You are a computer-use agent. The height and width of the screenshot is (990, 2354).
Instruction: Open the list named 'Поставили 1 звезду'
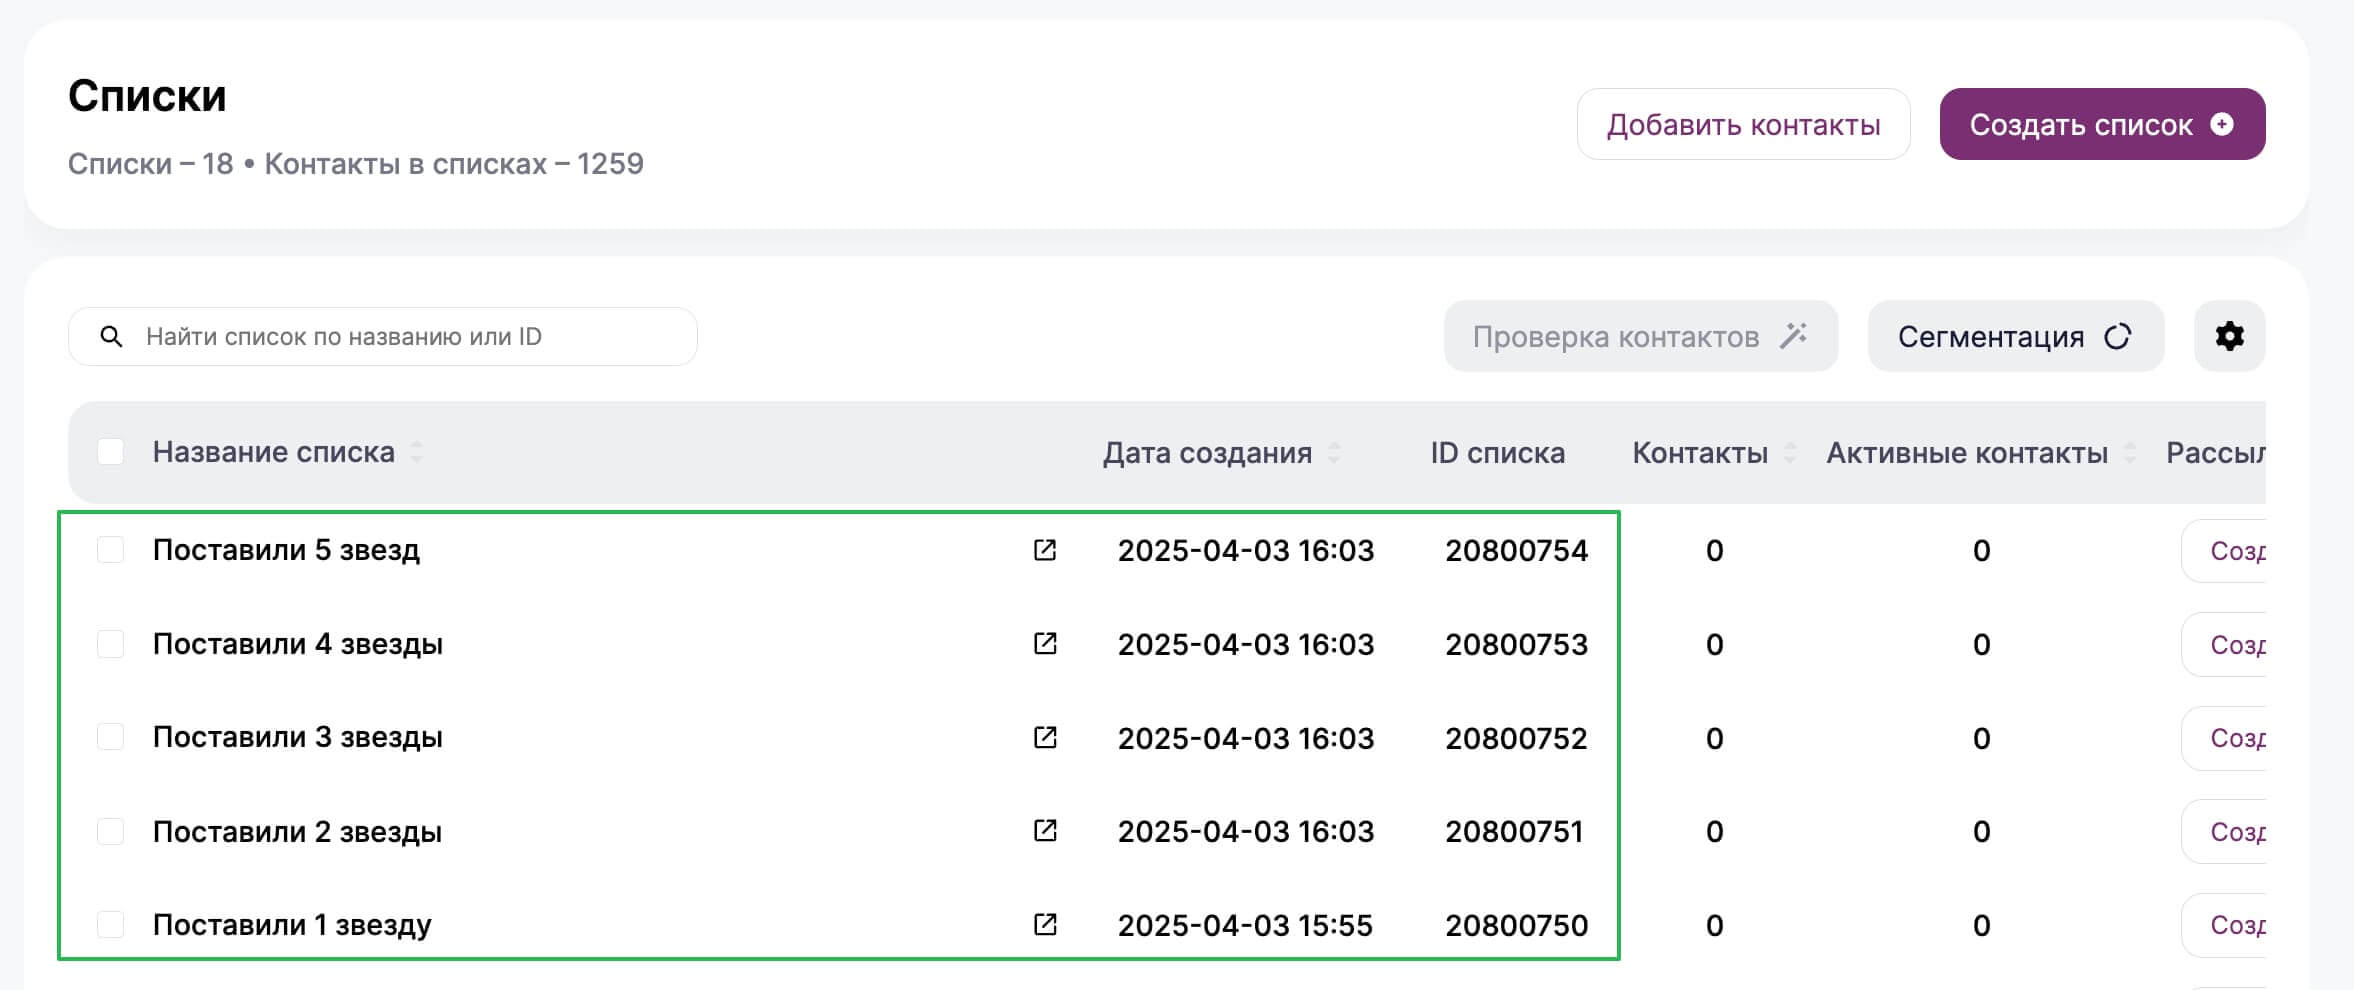point(292,925)
